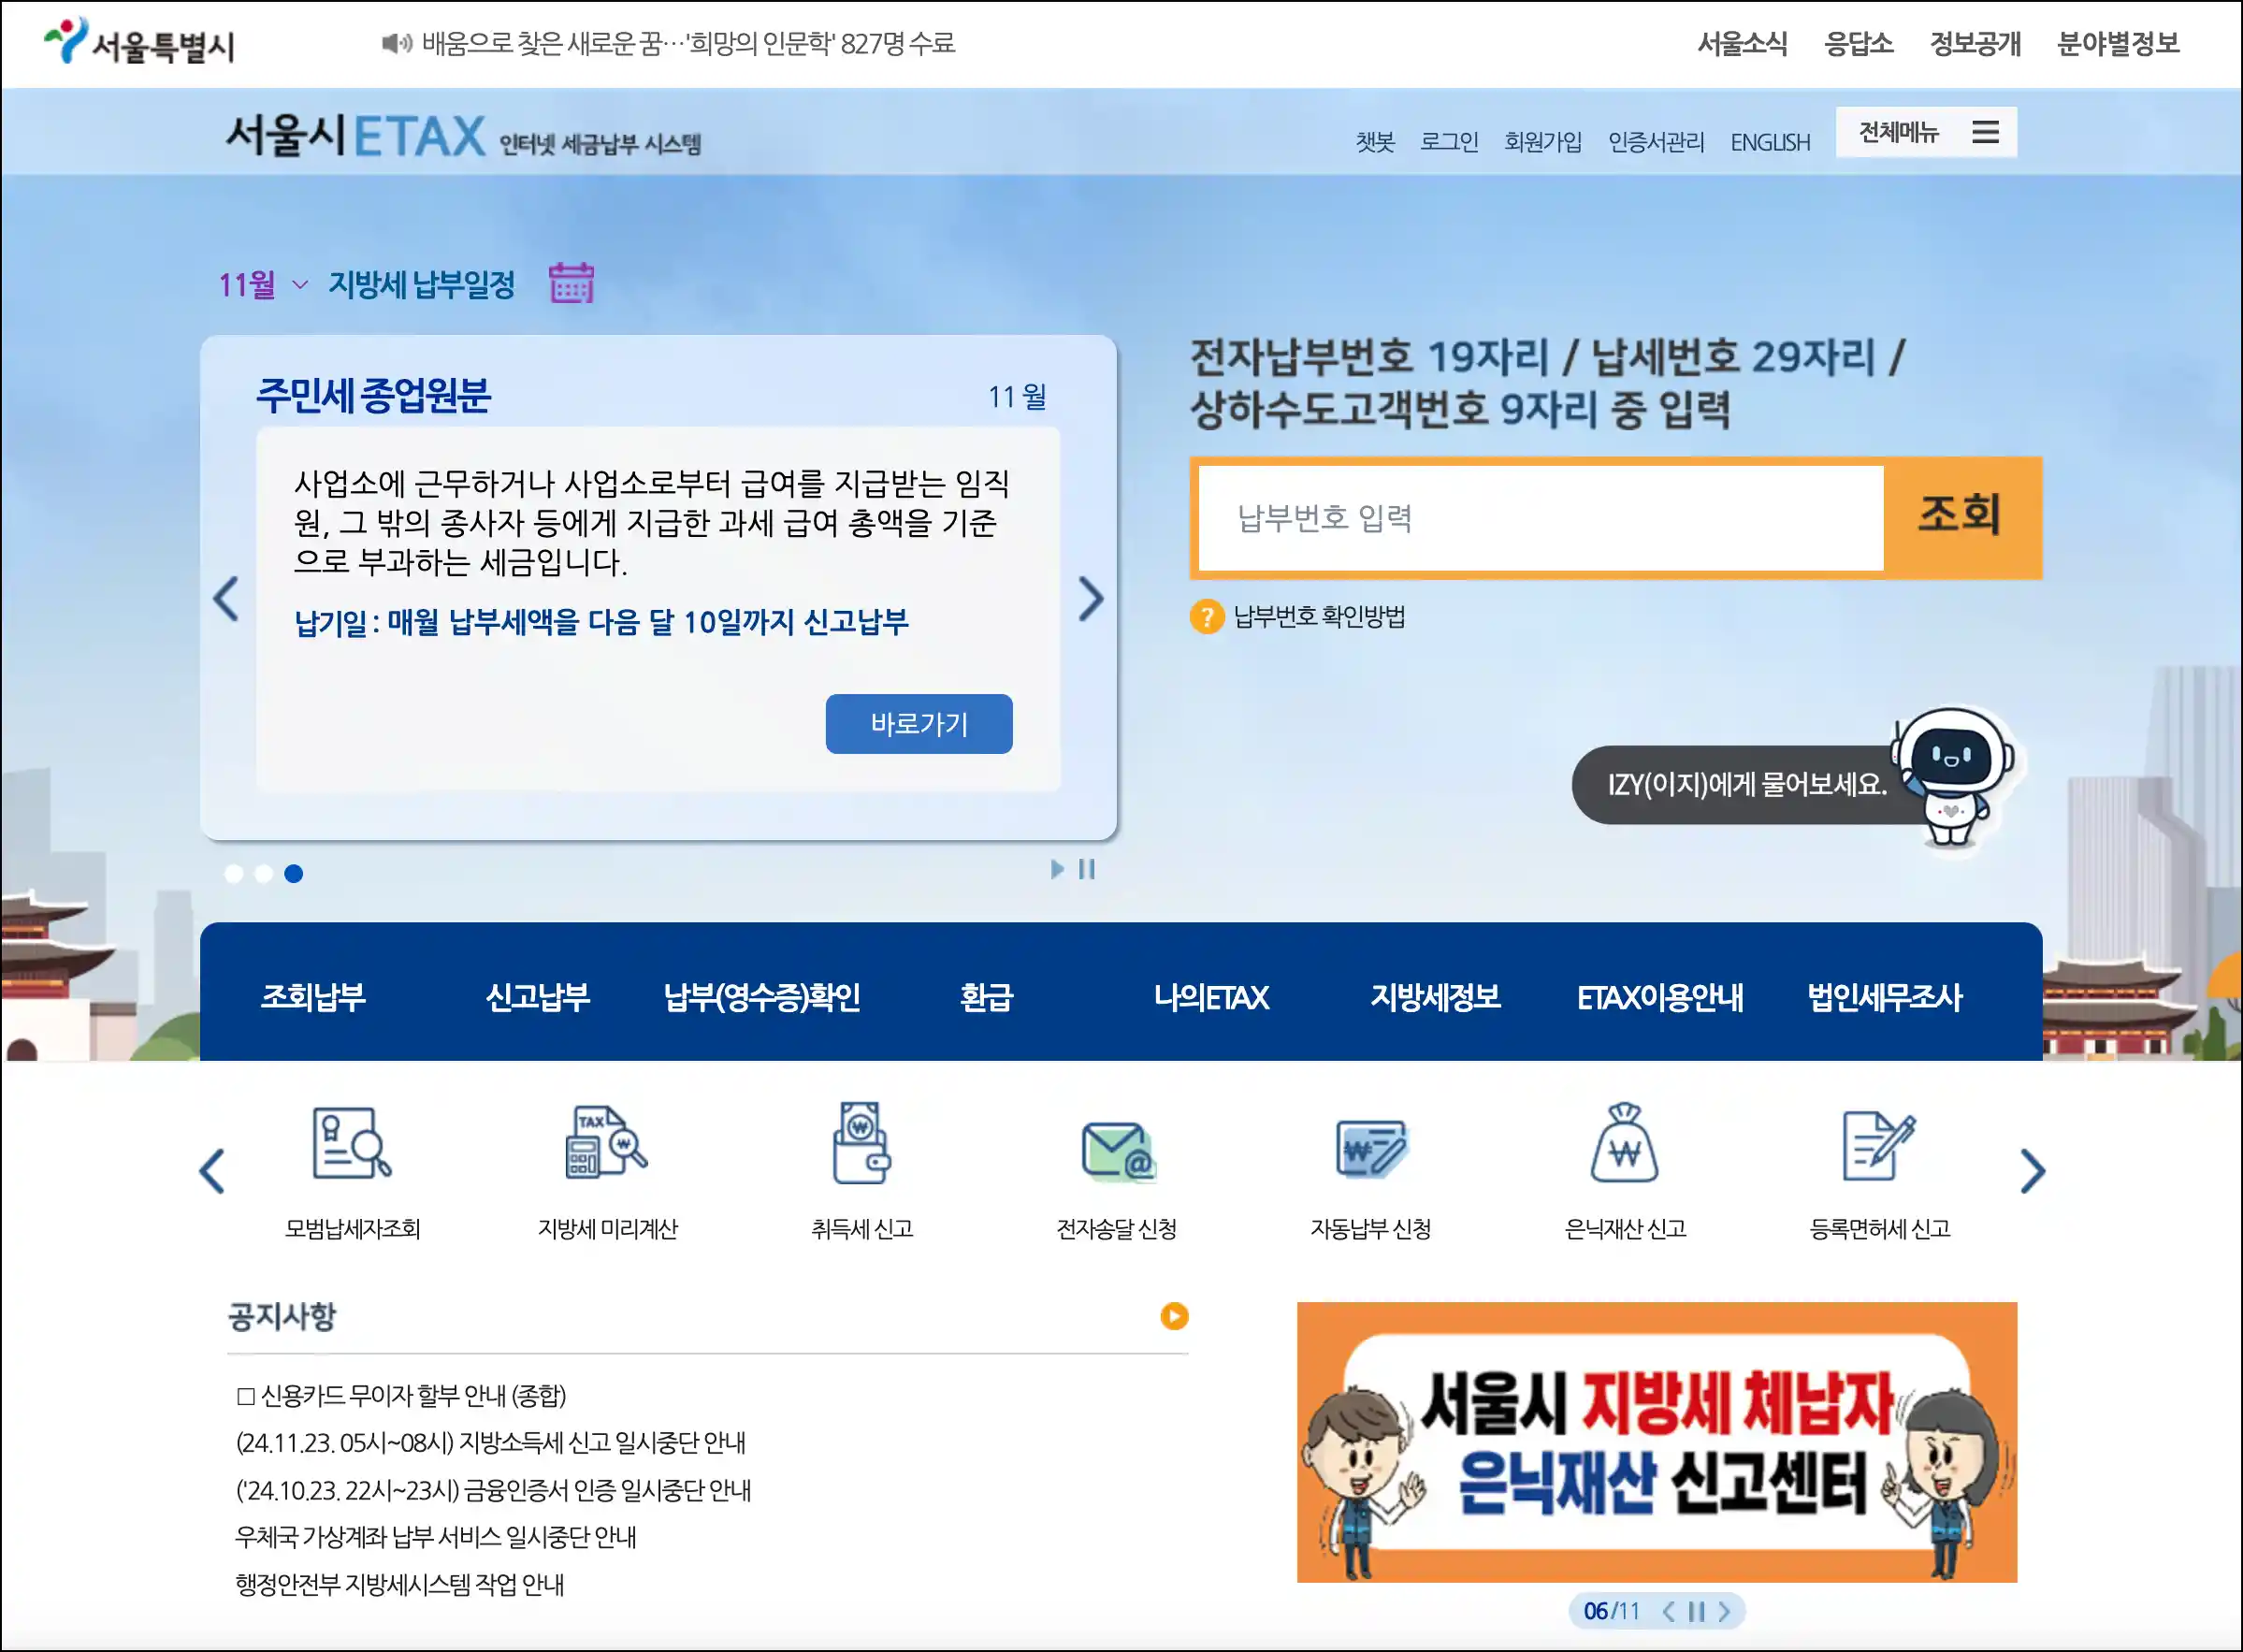Click the 바로가기 button
2243x1652 pixels.
918,724
